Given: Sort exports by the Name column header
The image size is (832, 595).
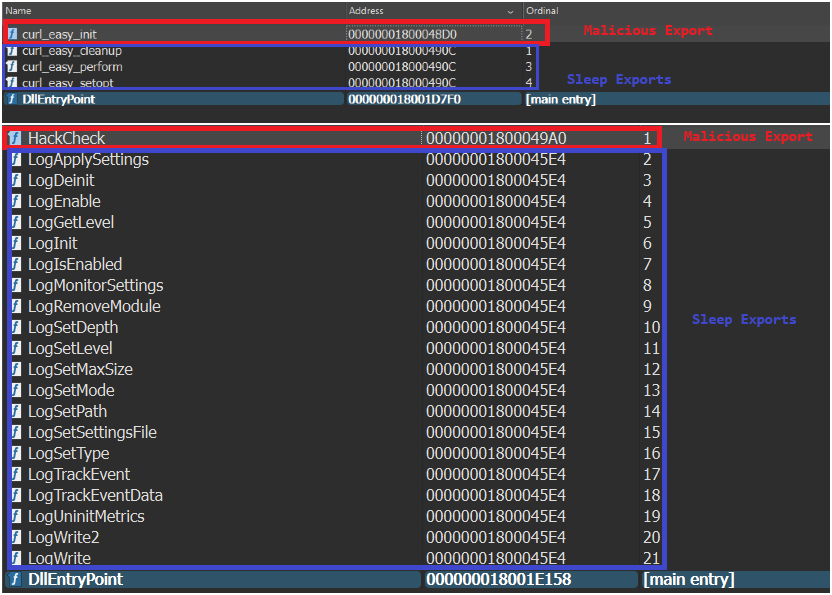Looking at the screenshot, I should tap(19, 11).
